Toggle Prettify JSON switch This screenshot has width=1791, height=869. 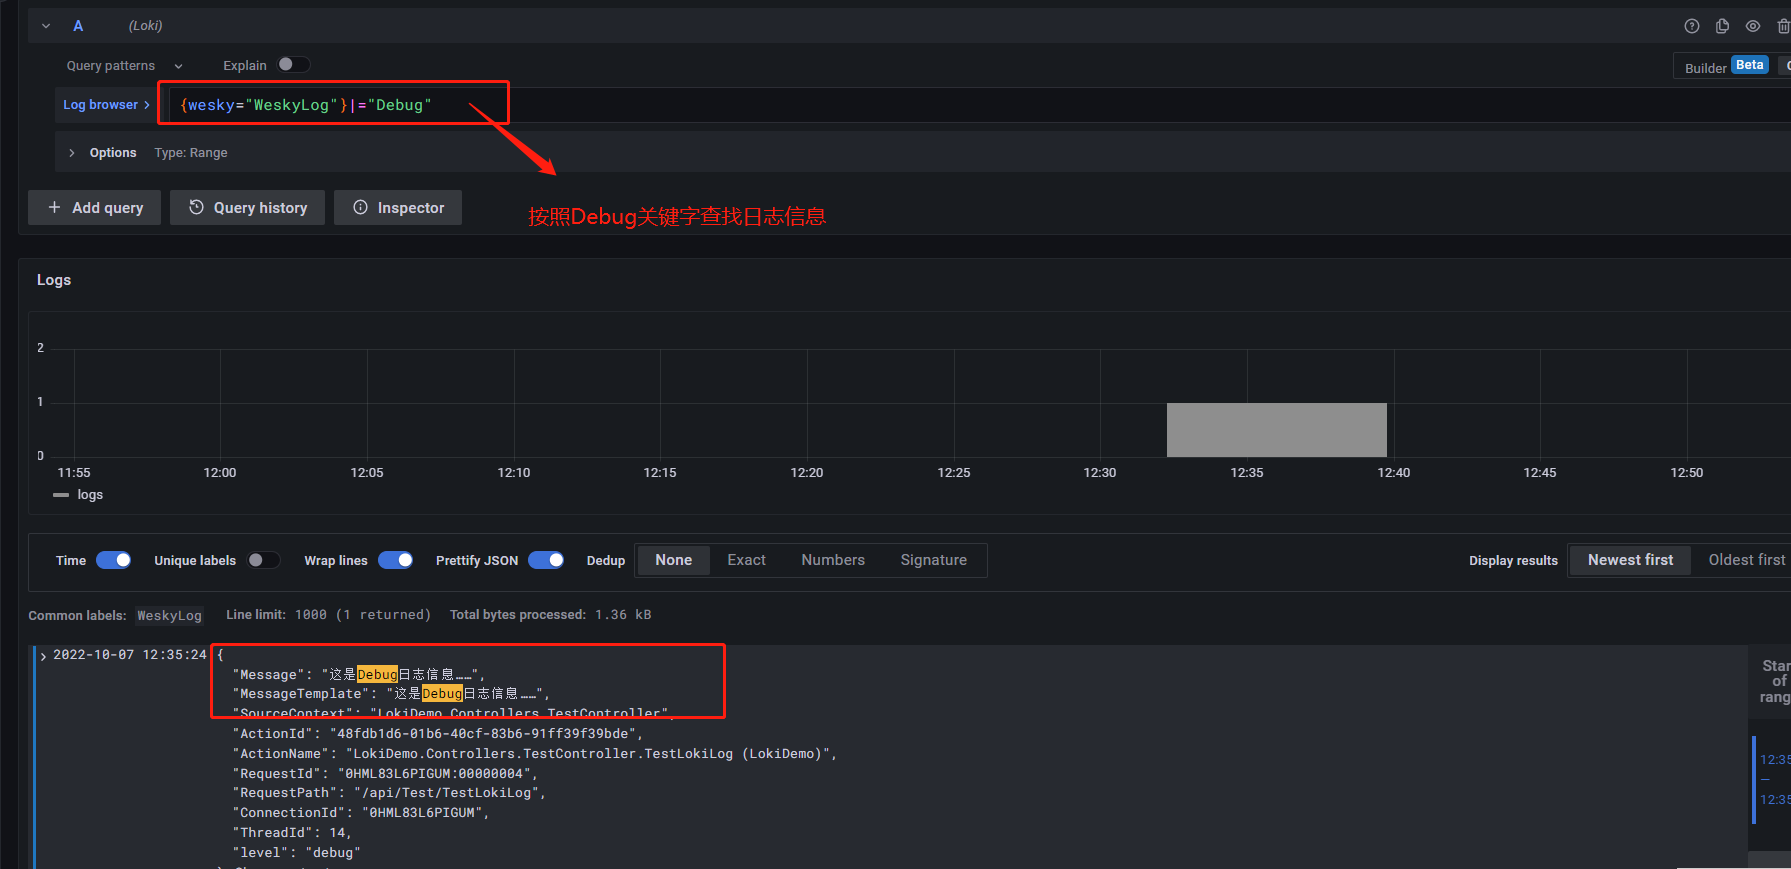[546, 560]
